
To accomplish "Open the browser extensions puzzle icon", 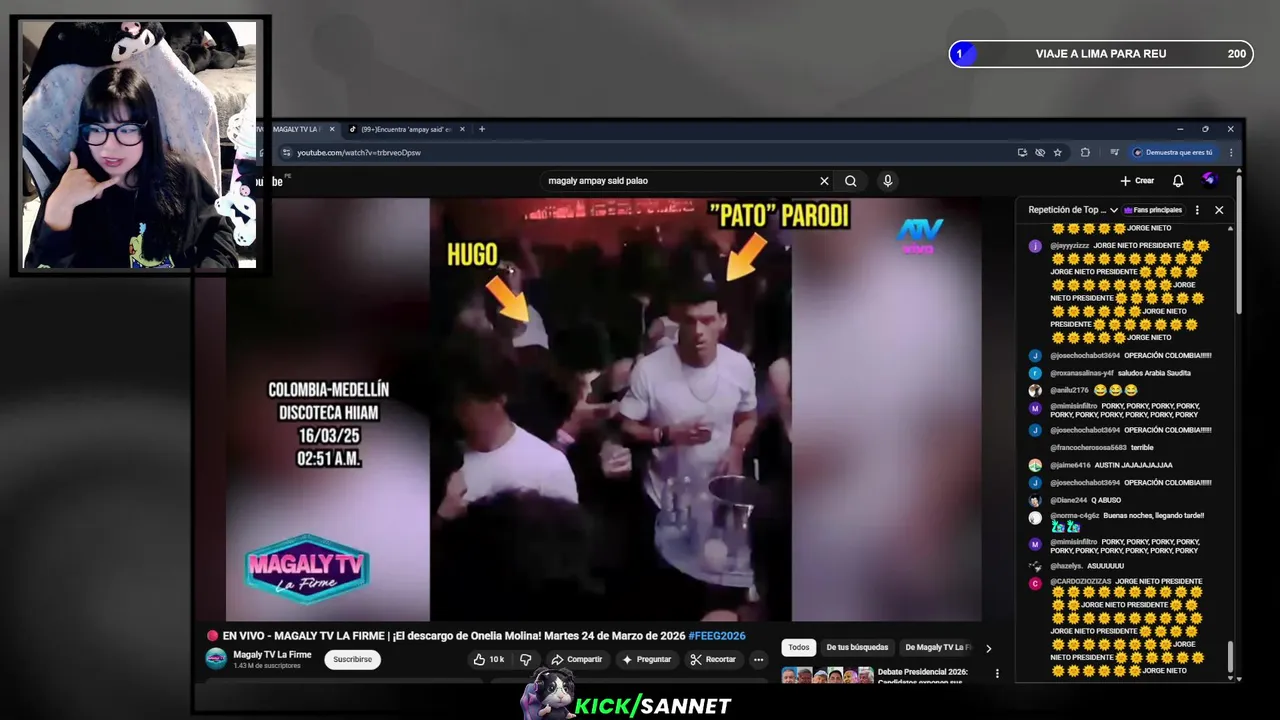I will [x=1085, y=153].
